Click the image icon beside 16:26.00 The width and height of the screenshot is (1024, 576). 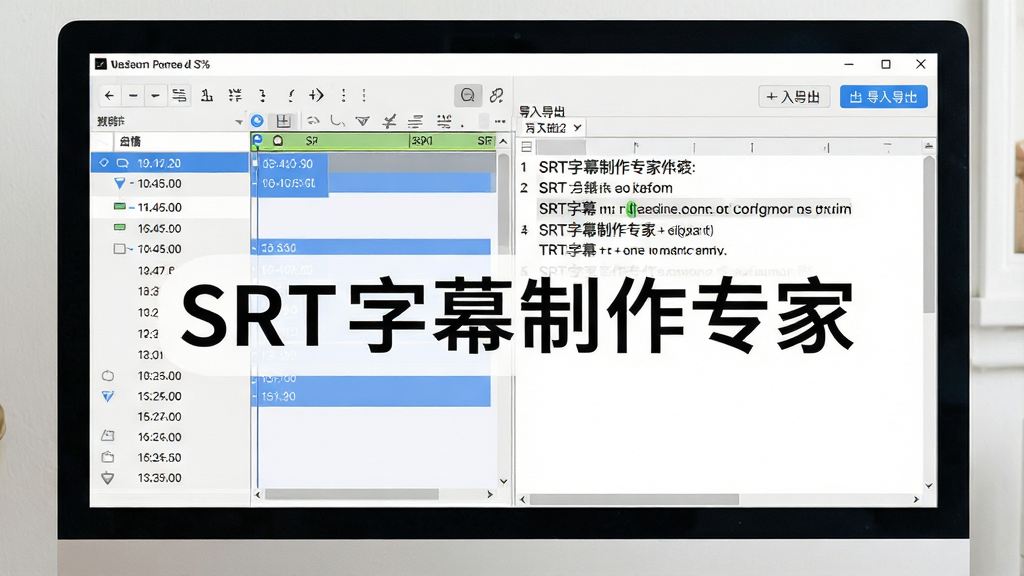pyautogui.click(x=108, y=436)
